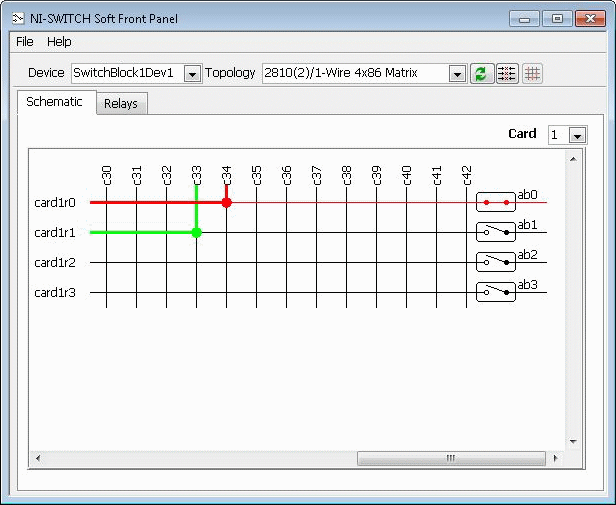
Task: Open the Help menu
Action: [59, 42]
